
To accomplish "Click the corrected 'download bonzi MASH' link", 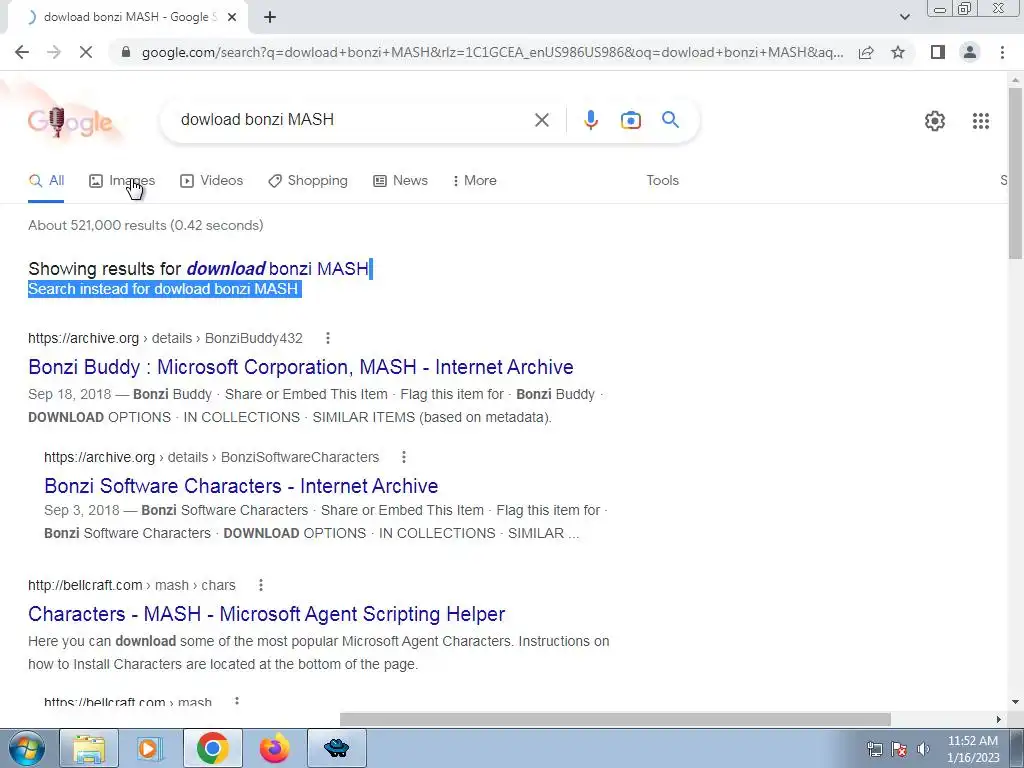I will (278, 268).
